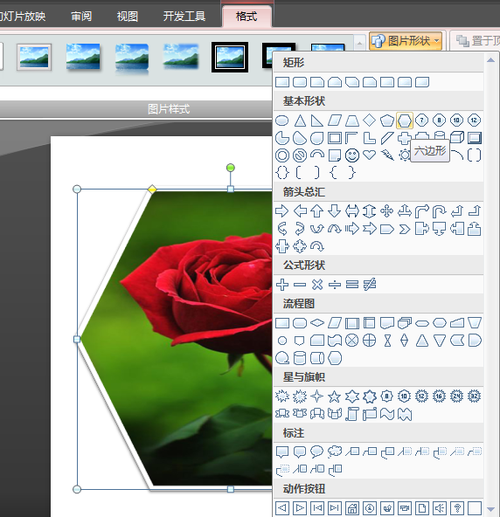
Task: Select the right arrow shape
Action: click(282, 211)
